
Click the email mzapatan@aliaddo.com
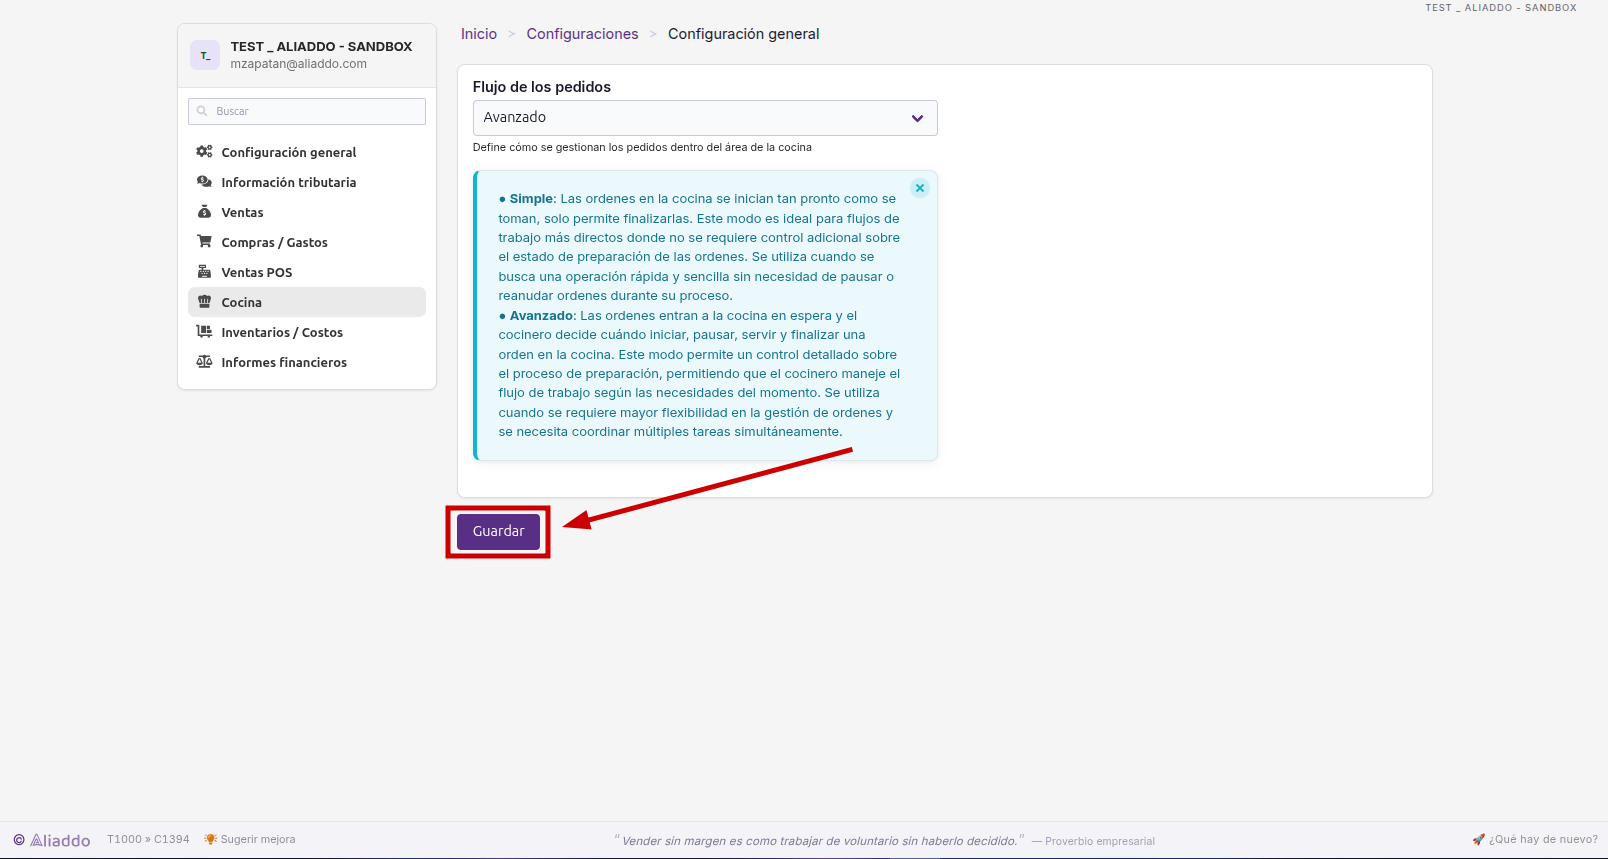point(299,64)
